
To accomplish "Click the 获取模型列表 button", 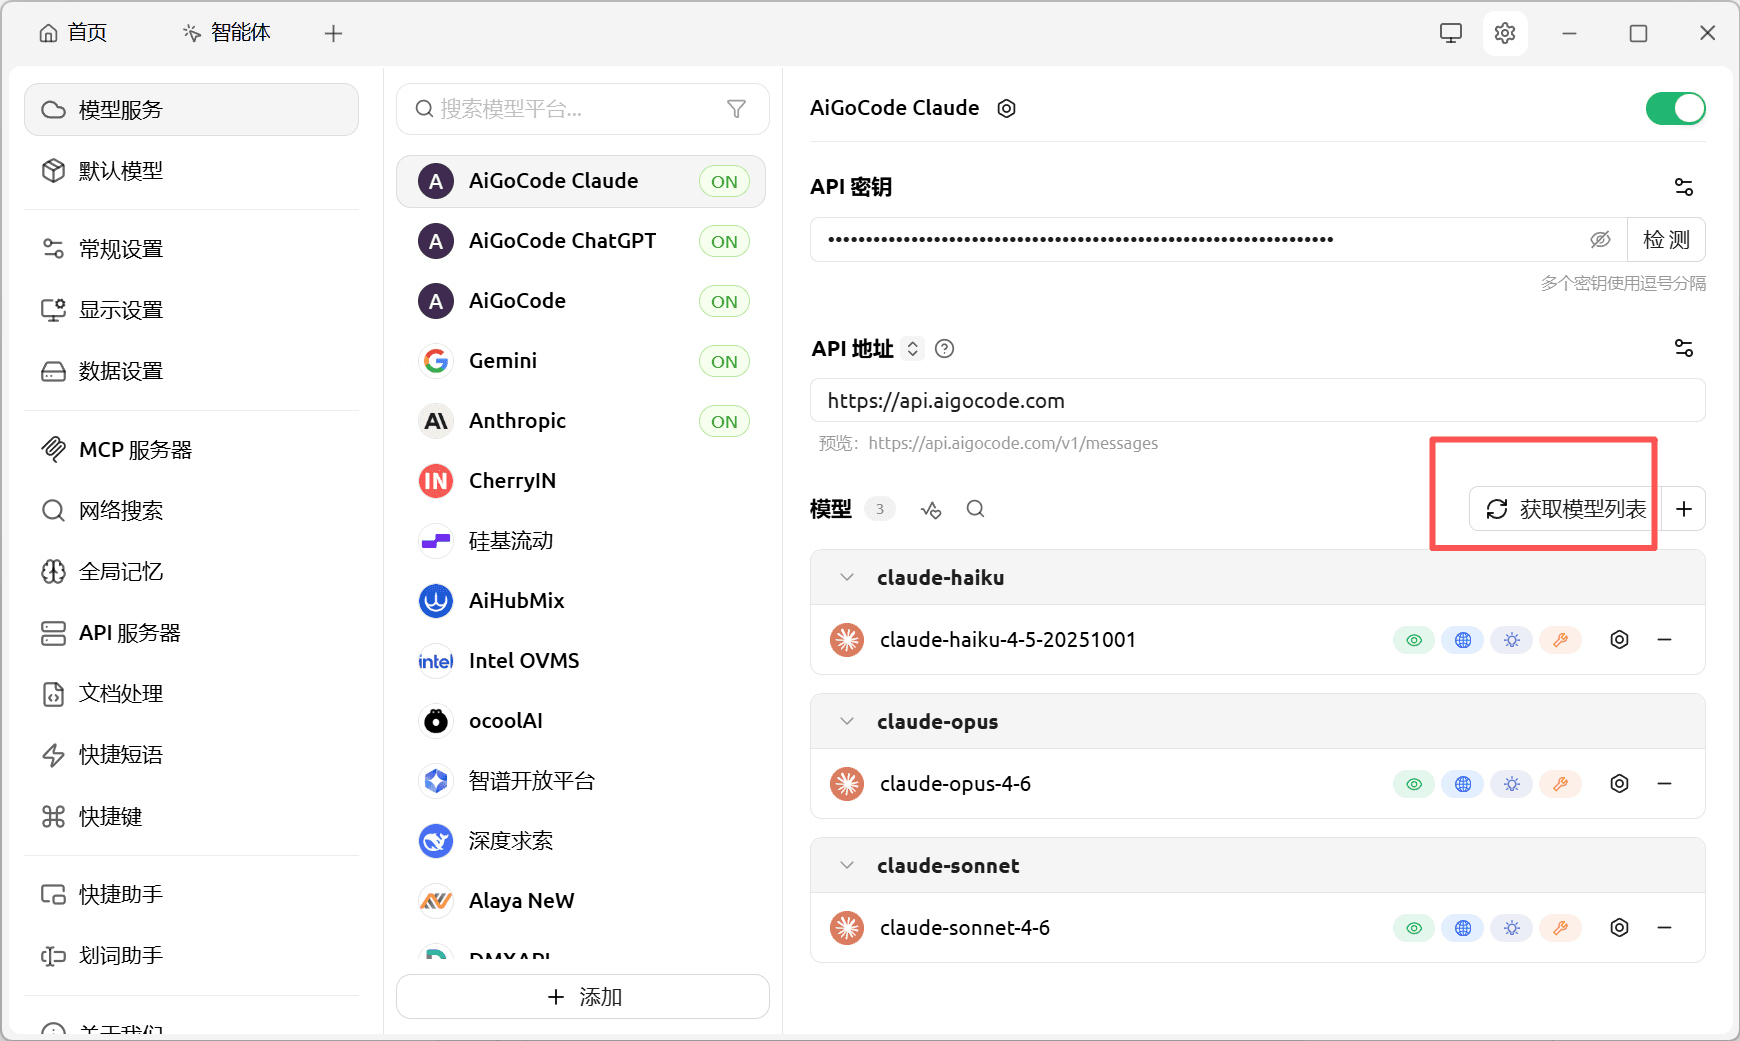I will [1565, 509].
